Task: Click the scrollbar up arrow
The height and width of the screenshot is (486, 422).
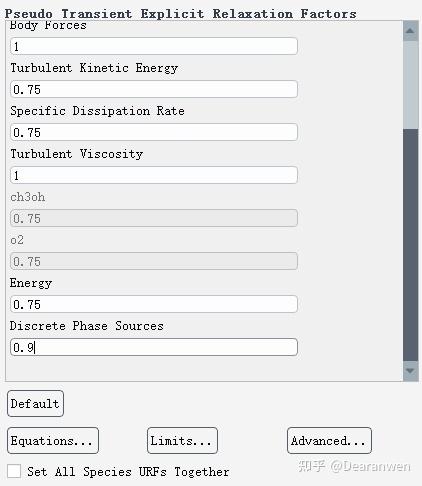Action: [x=410, y=31]
